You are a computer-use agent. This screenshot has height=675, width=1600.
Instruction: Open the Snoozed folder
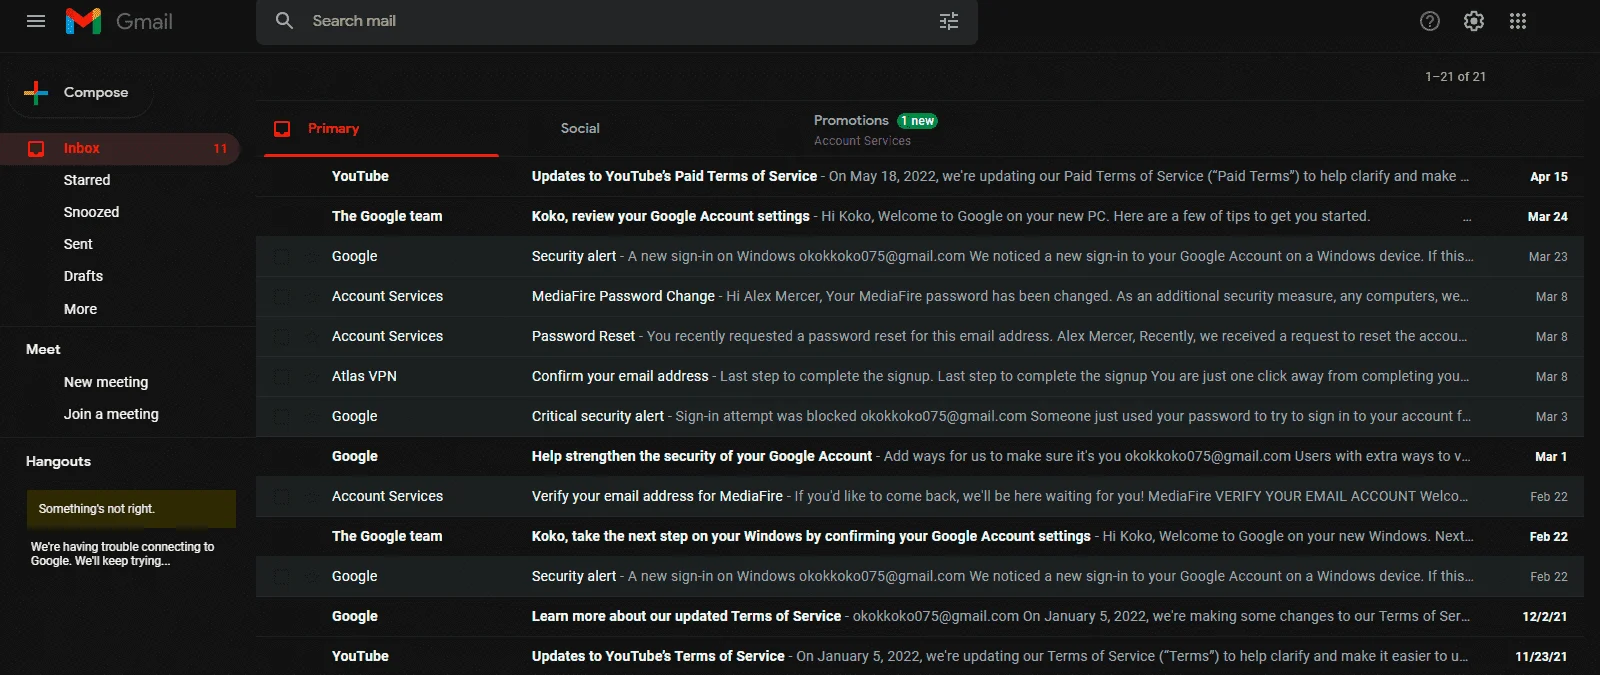tap(91, 212)
